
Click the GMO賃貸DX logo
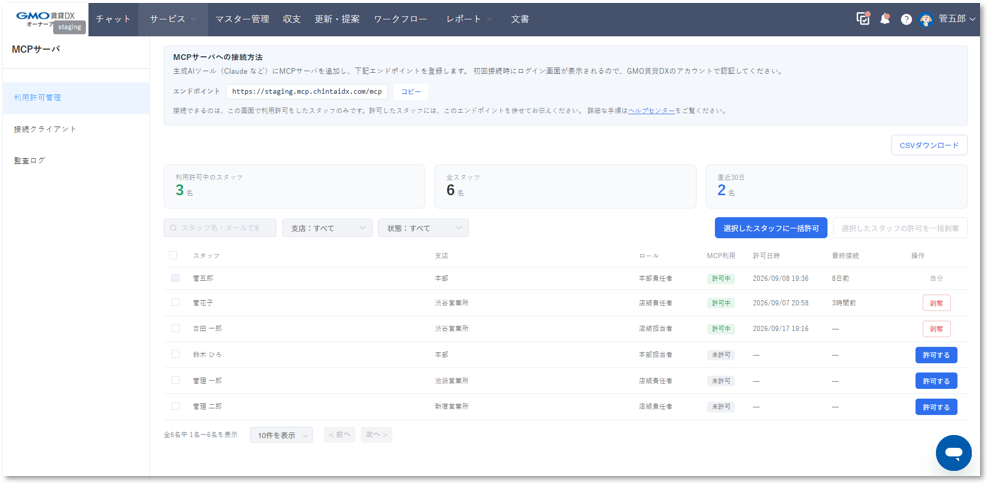click(45, 15)
